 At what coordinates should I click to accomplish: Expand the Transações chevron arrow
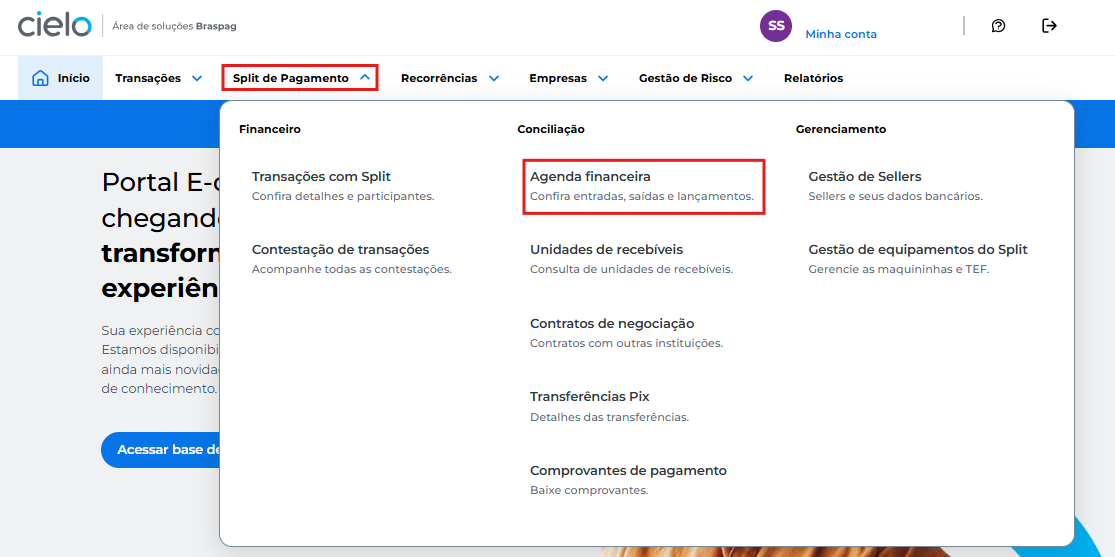197,78
